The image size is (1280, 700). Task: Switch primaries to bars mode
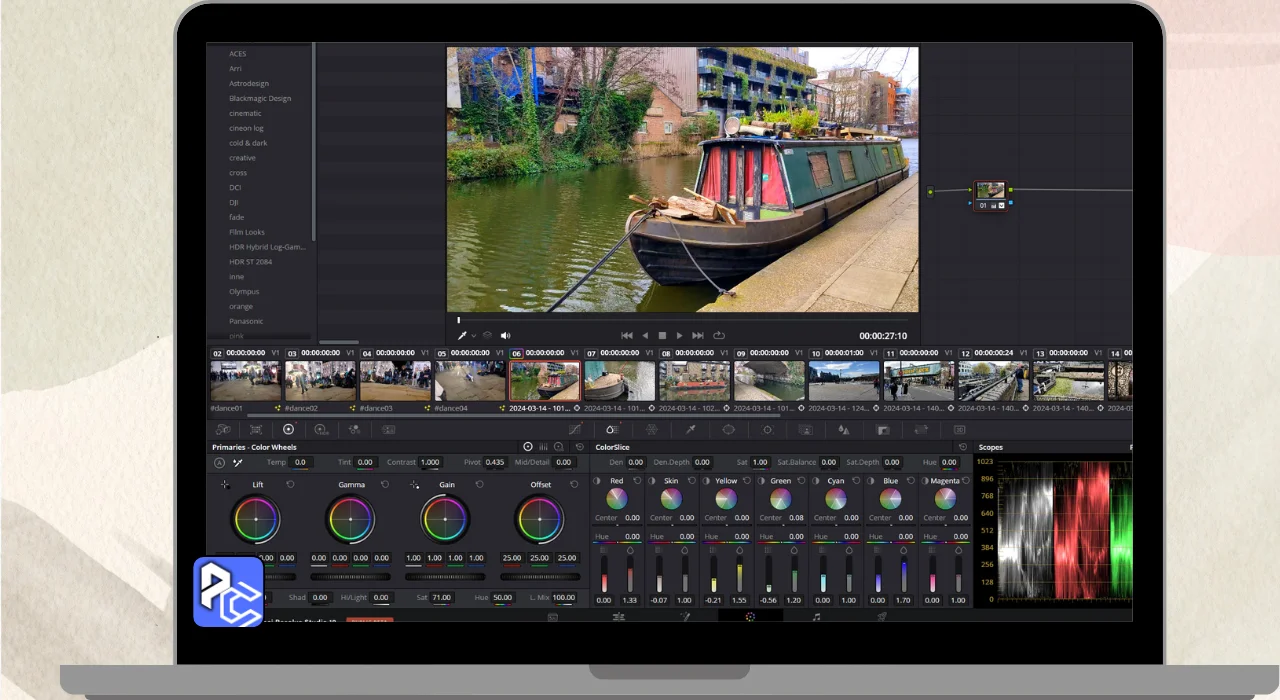tap(543, 447)
